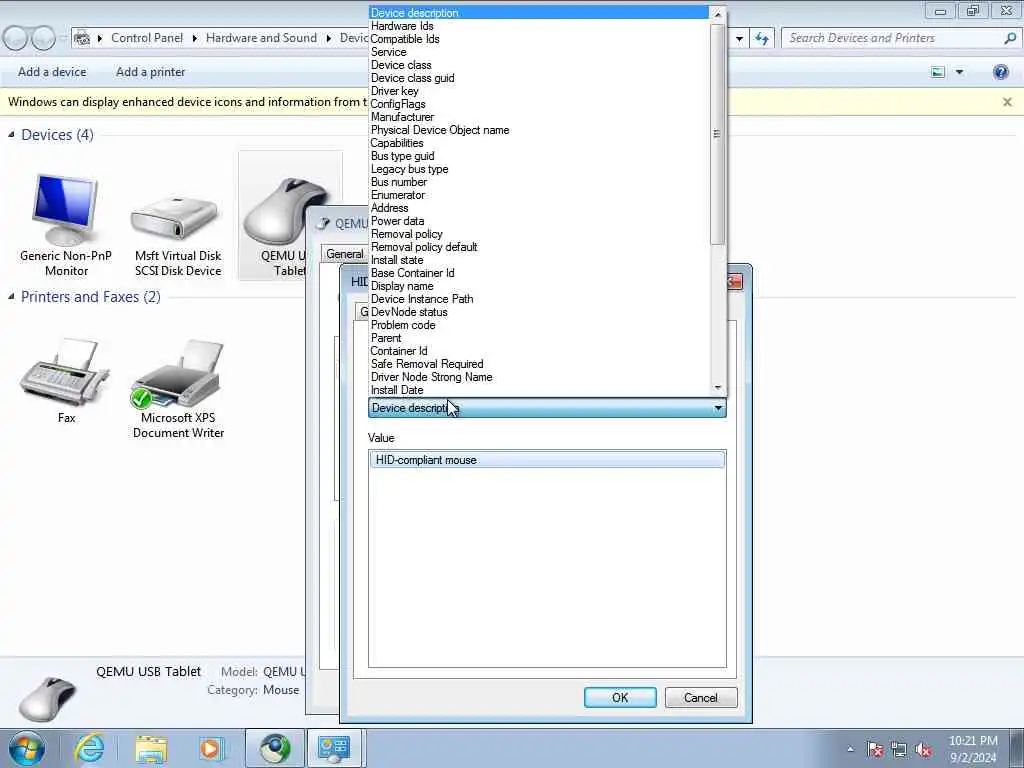Collapse the Property combo box arrow
The height and width of the screenshot is (768, 1024).
718,408
